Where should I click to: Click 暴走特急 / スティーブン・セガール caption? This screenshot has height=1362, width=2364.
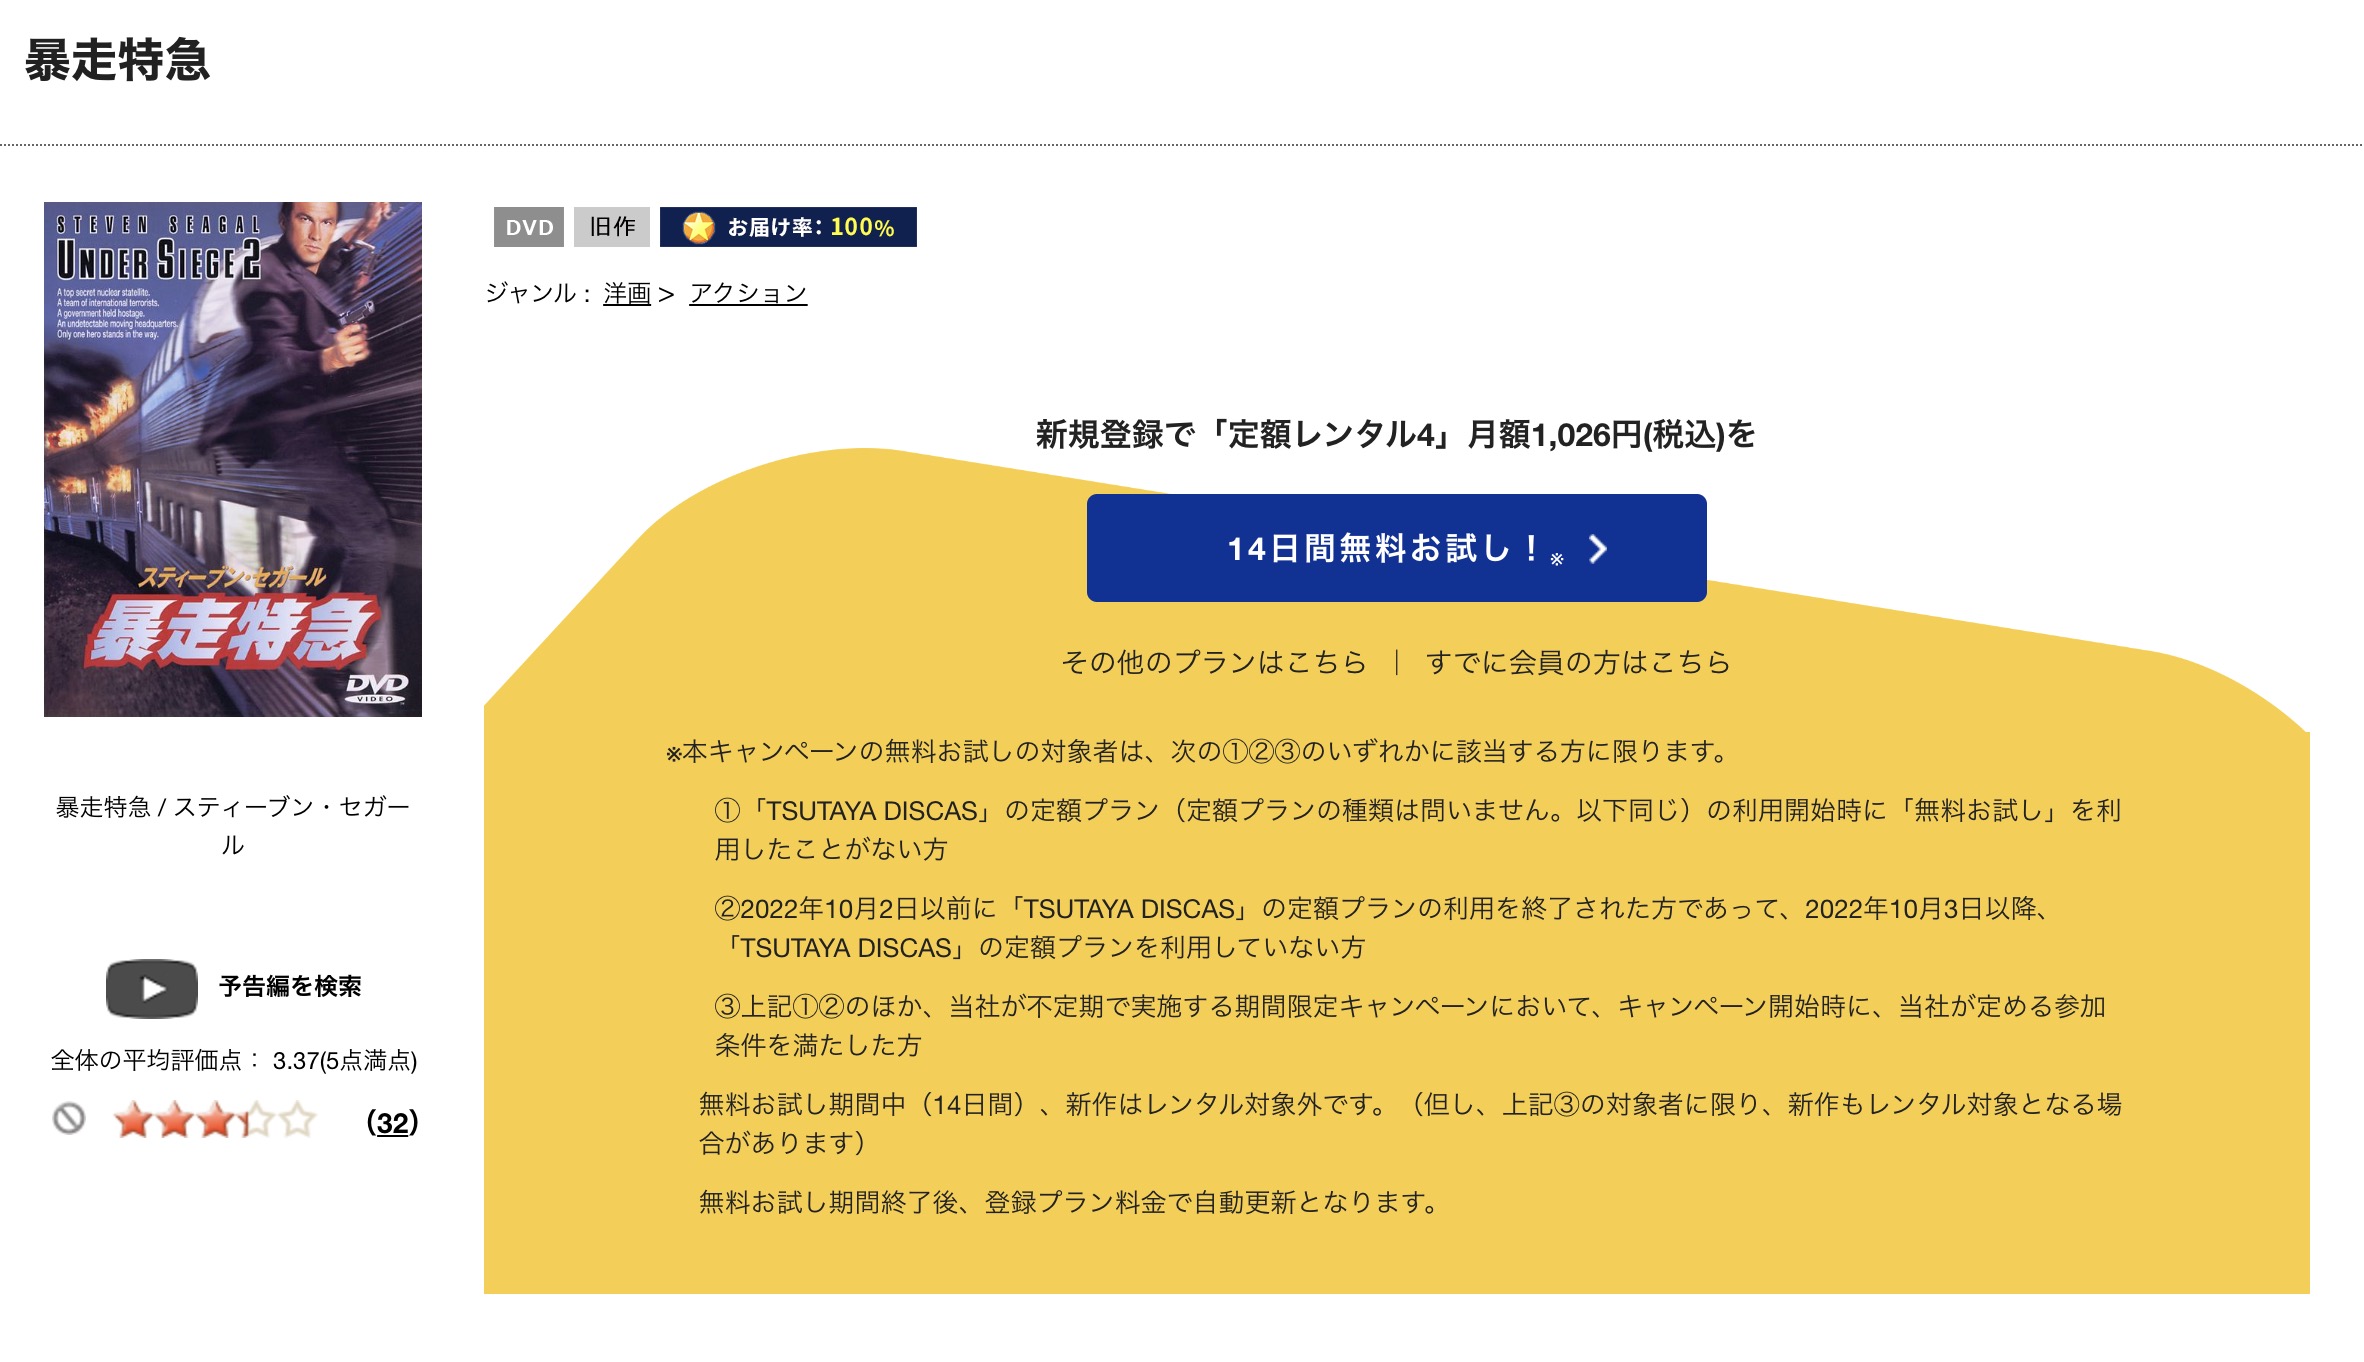(x=233, y=826)
